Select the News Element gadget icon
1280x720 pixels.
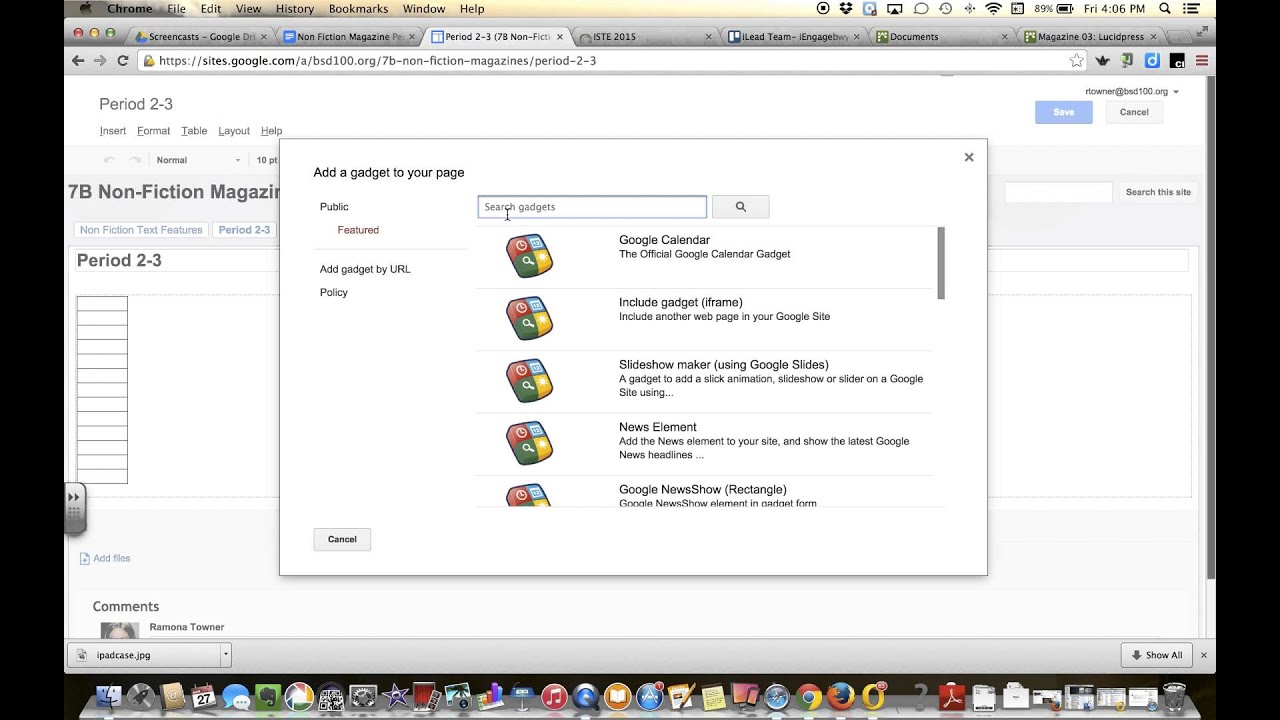click(x=529, y=443)
